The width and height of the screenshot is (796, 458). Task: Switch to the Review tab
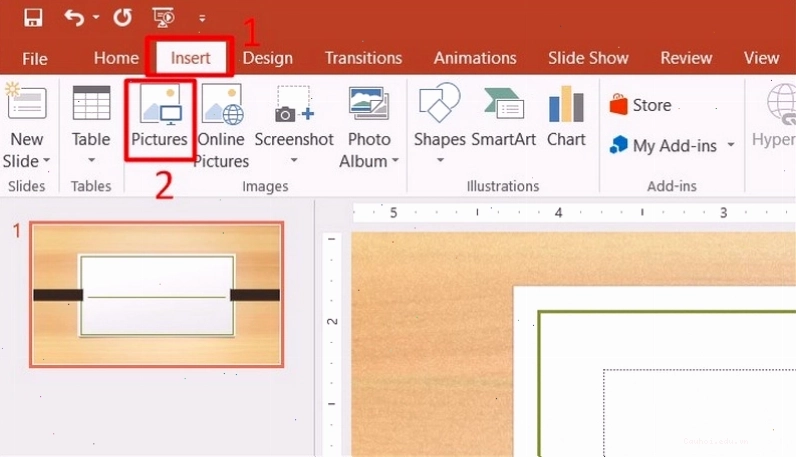tap(686, 58)
